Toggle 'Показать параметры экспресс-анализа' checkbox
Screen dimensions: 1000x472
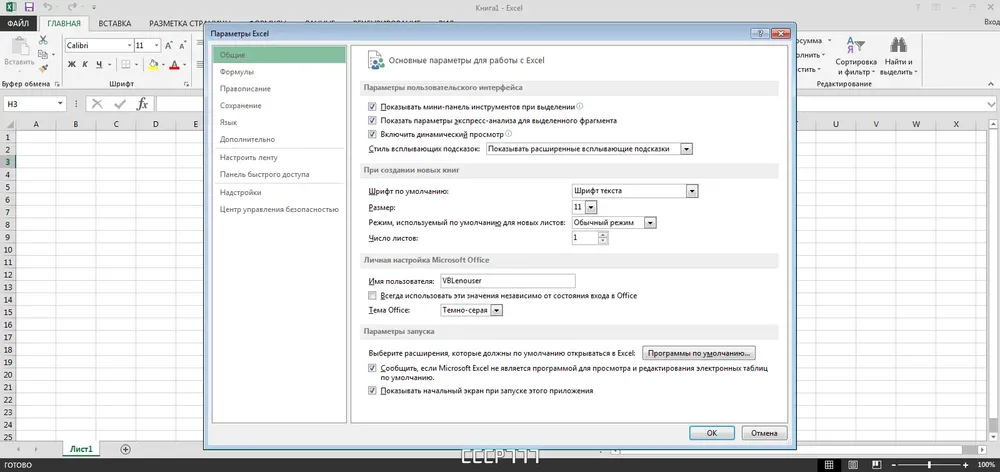click(372, 121)
